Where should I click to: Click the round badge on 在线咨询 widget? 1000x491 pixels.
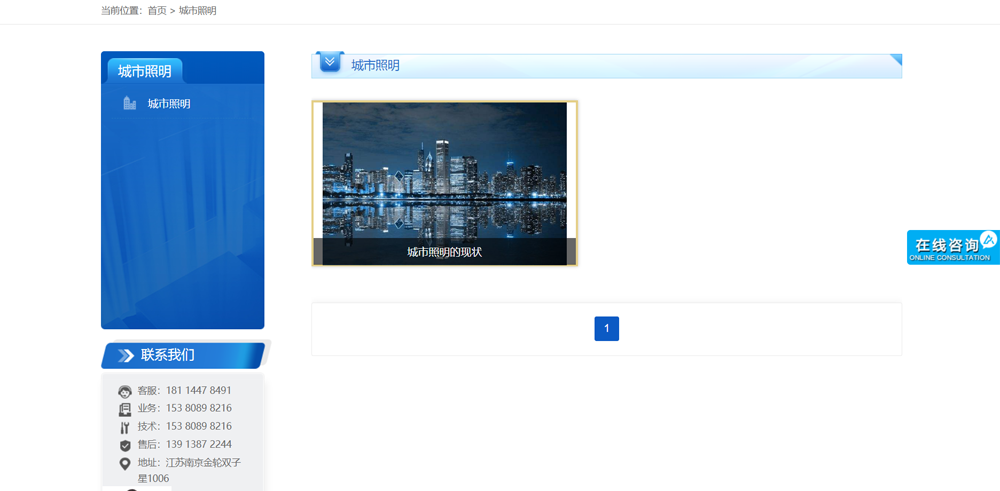tap(988, 240)
